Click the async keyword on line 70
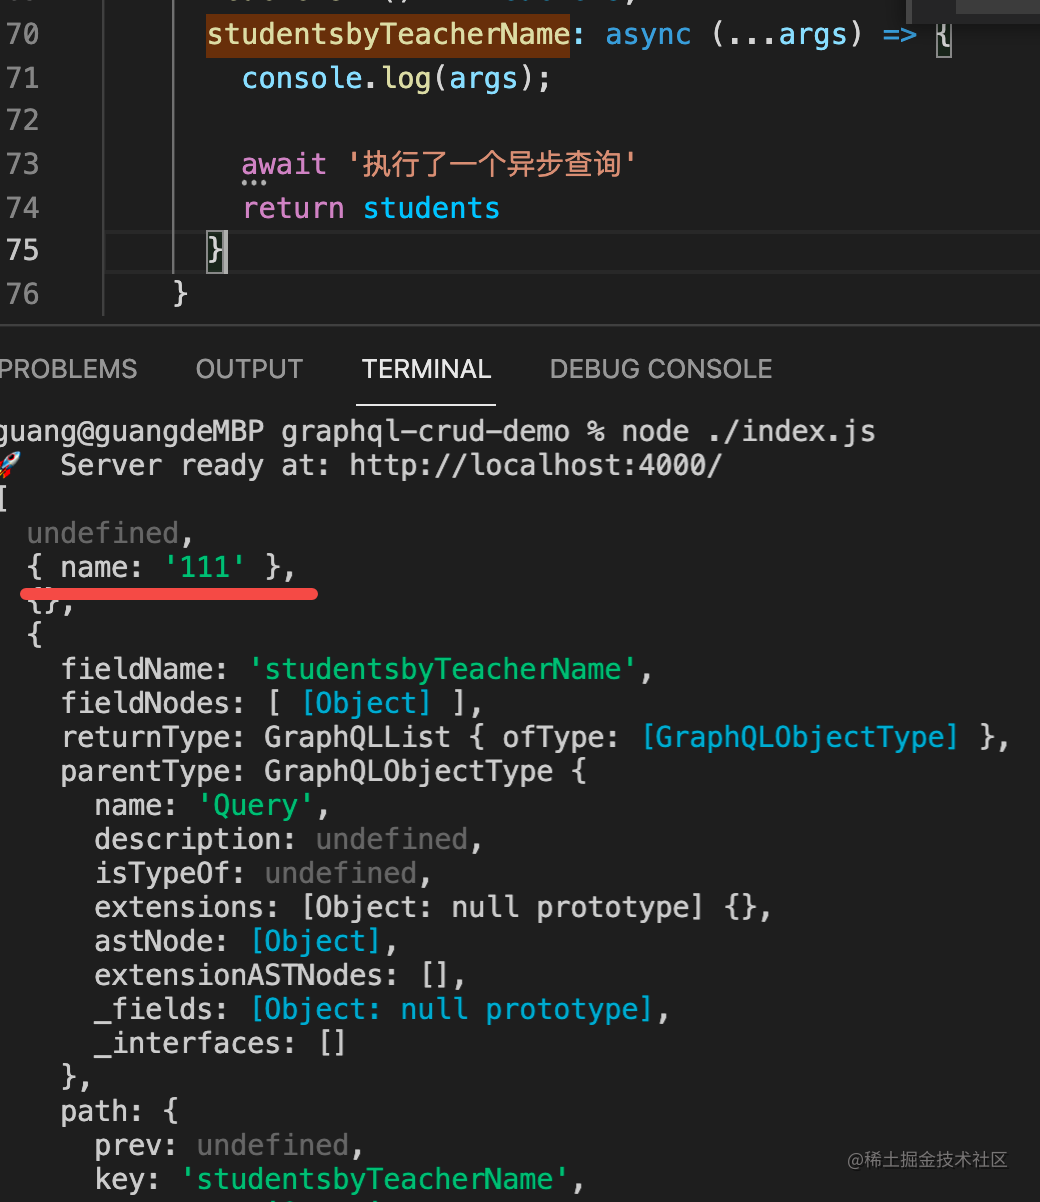This screenshot has height=1202, width=1040. coord(648,34)
